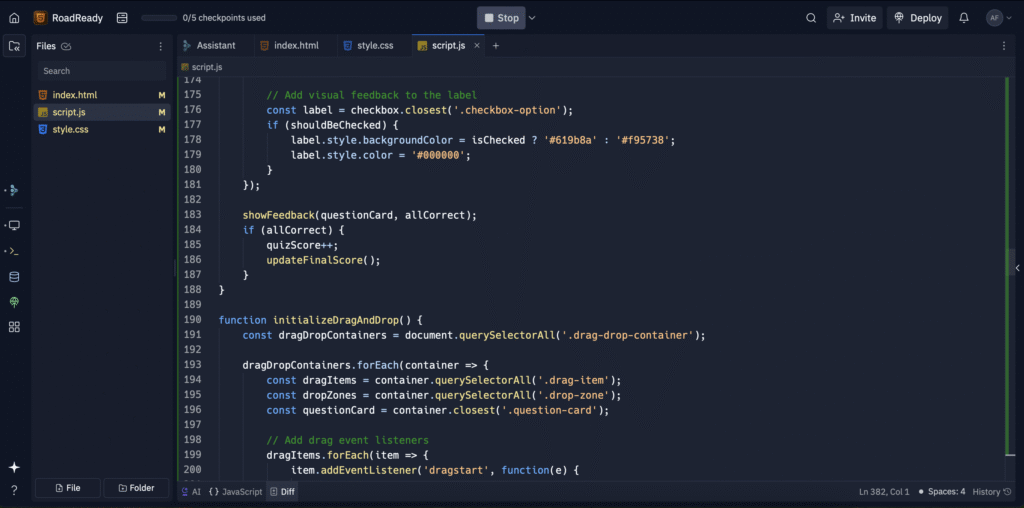Click the quizScore++ statement
1024x508 pixels.
[302, 245]
